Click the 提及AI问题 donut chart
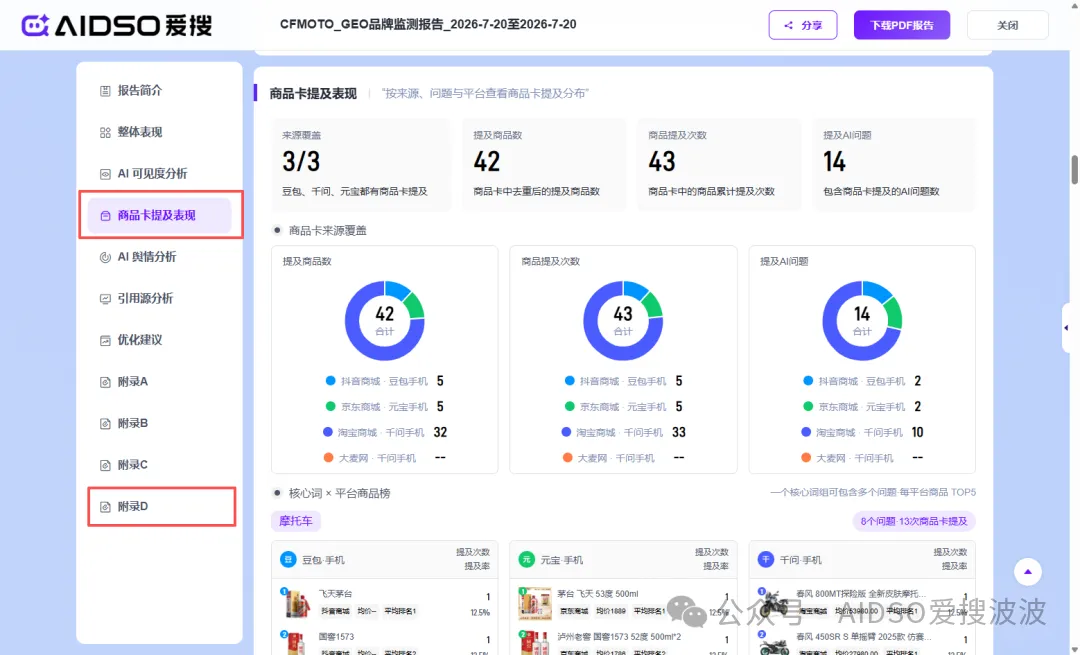The width and height of the screenshot is (1080, 655). click(x=862, y=320)
